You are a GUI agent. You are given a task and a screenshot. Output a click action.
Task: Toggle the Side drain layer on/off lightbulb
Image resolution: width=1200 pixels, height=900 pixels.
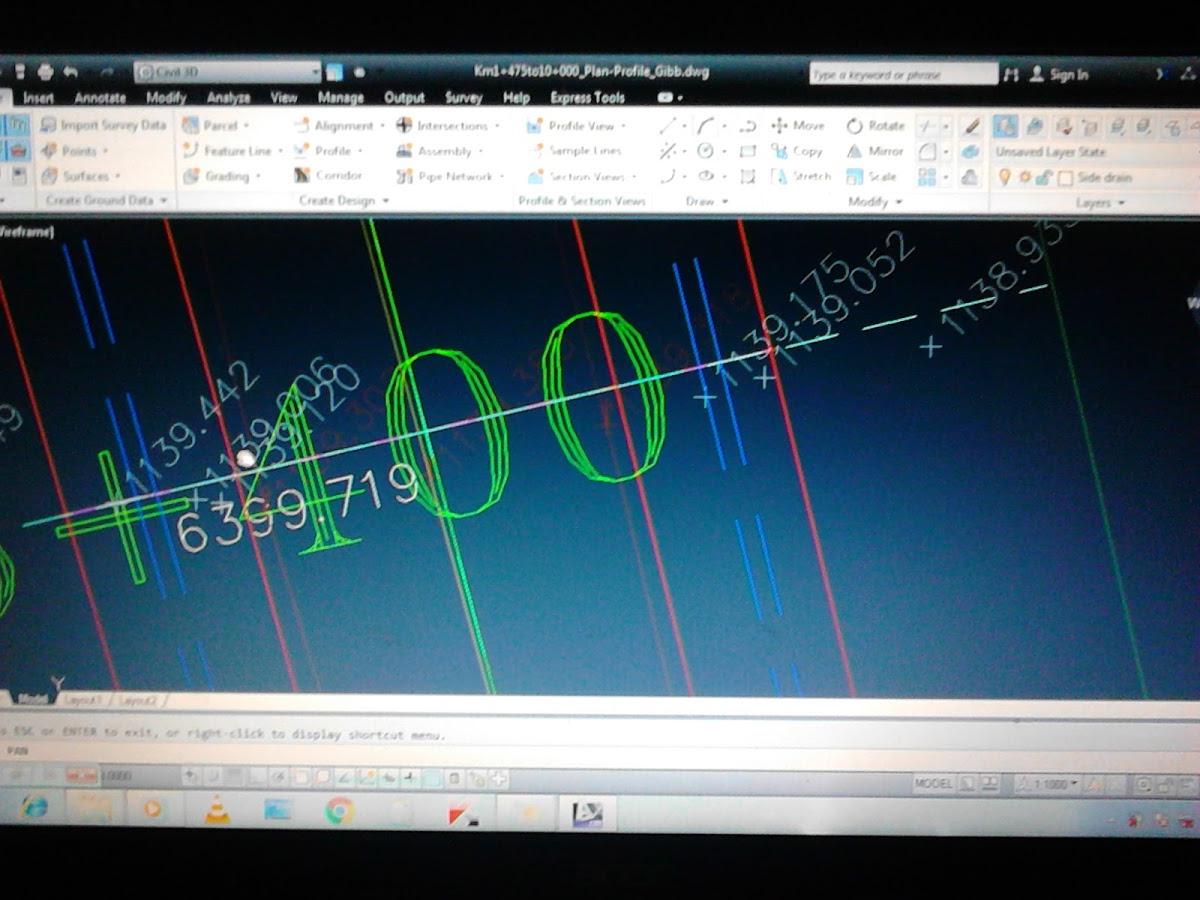pyautogui.click(x=1006, y=177)
